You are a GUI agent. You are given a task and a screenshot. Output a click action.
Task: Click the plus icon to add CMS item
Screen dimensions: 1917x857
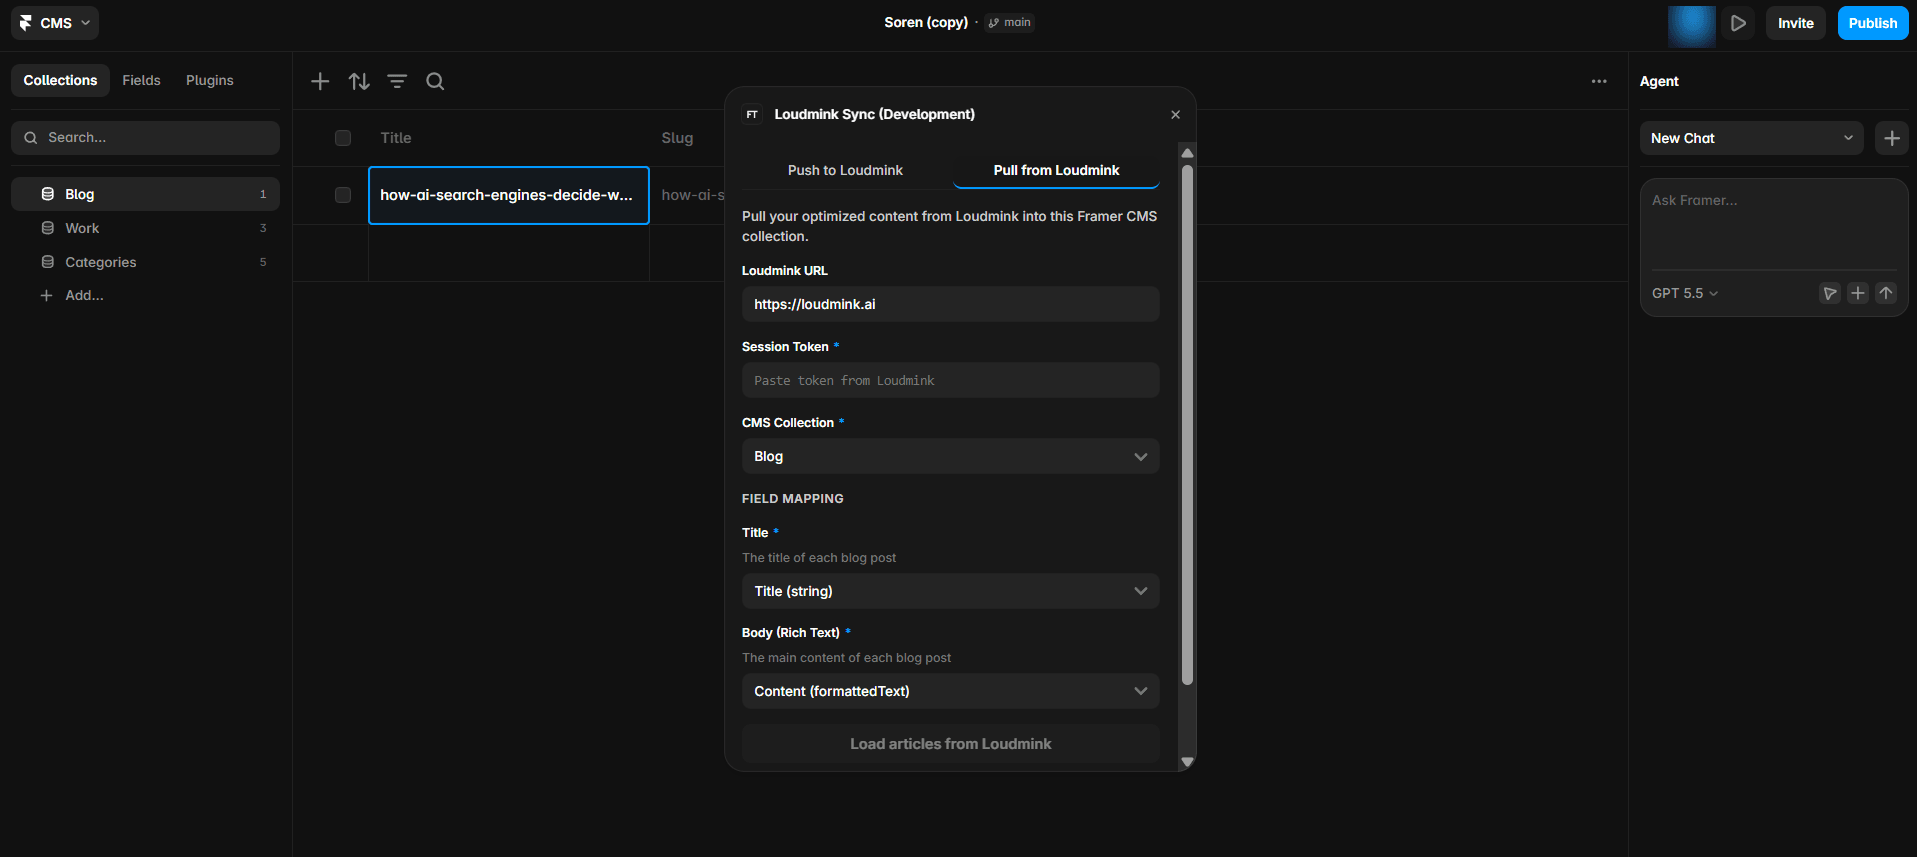tap(320, 81)
